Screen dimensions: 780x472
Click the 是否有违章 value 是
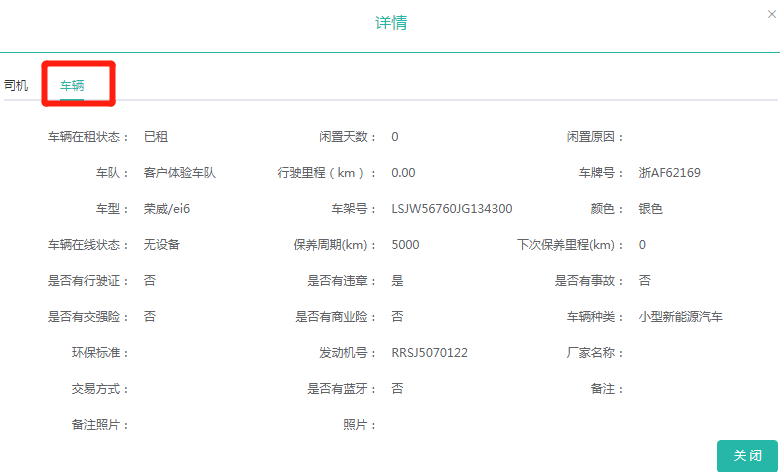(x=397, y=281)
